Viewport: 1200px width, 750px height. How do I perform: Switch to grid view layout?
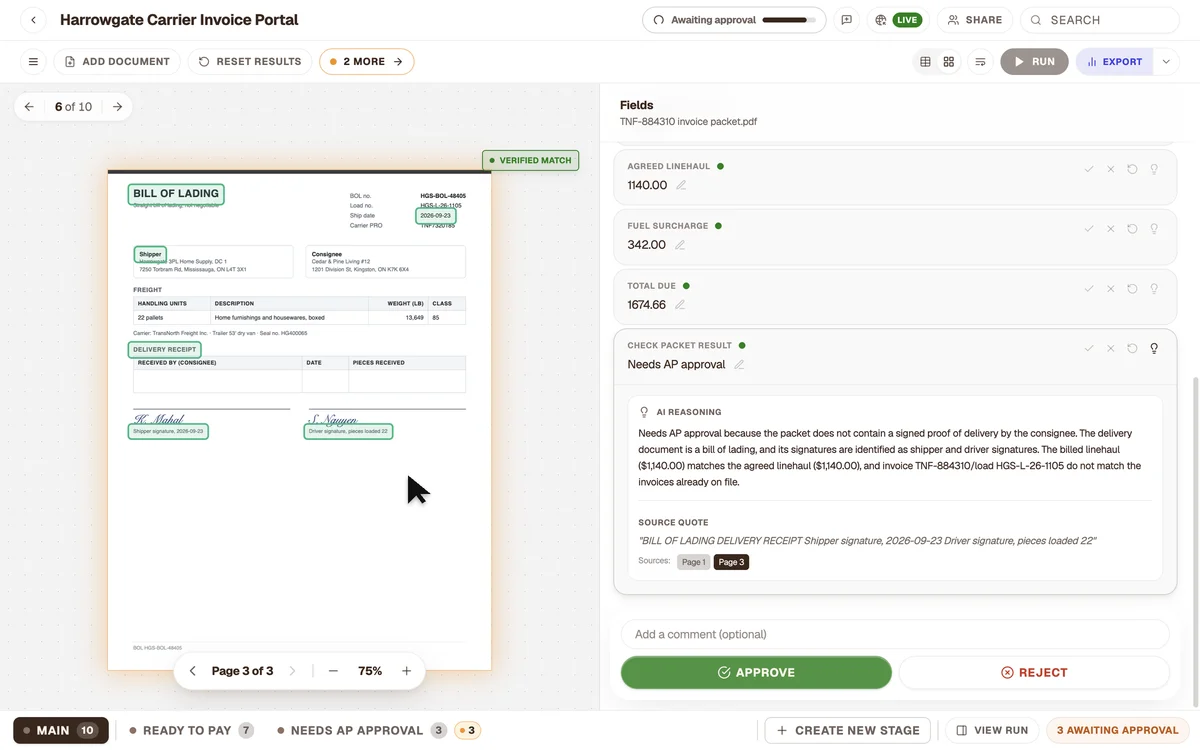click(x=949, y=62)
